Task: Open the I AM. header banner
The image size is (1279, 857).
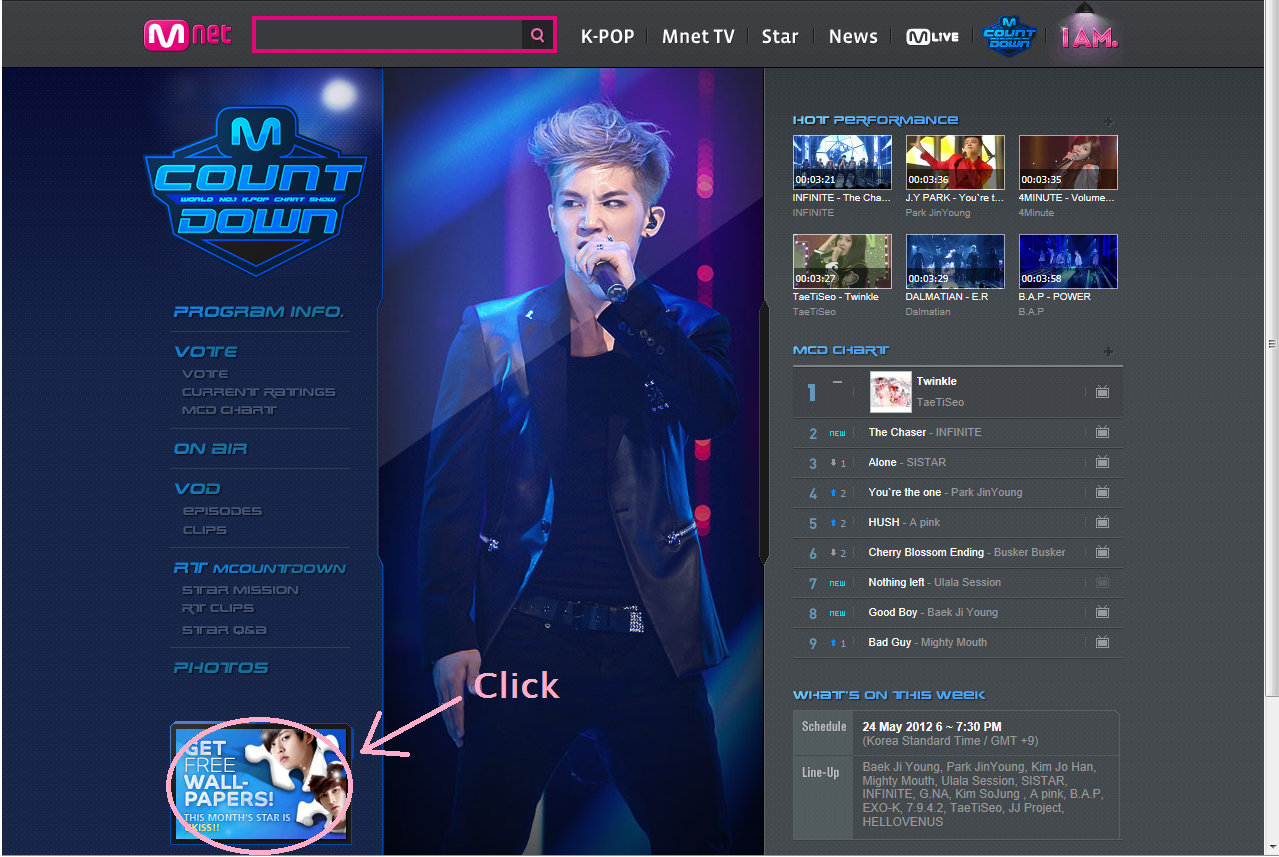Action: coord(1089,37)
